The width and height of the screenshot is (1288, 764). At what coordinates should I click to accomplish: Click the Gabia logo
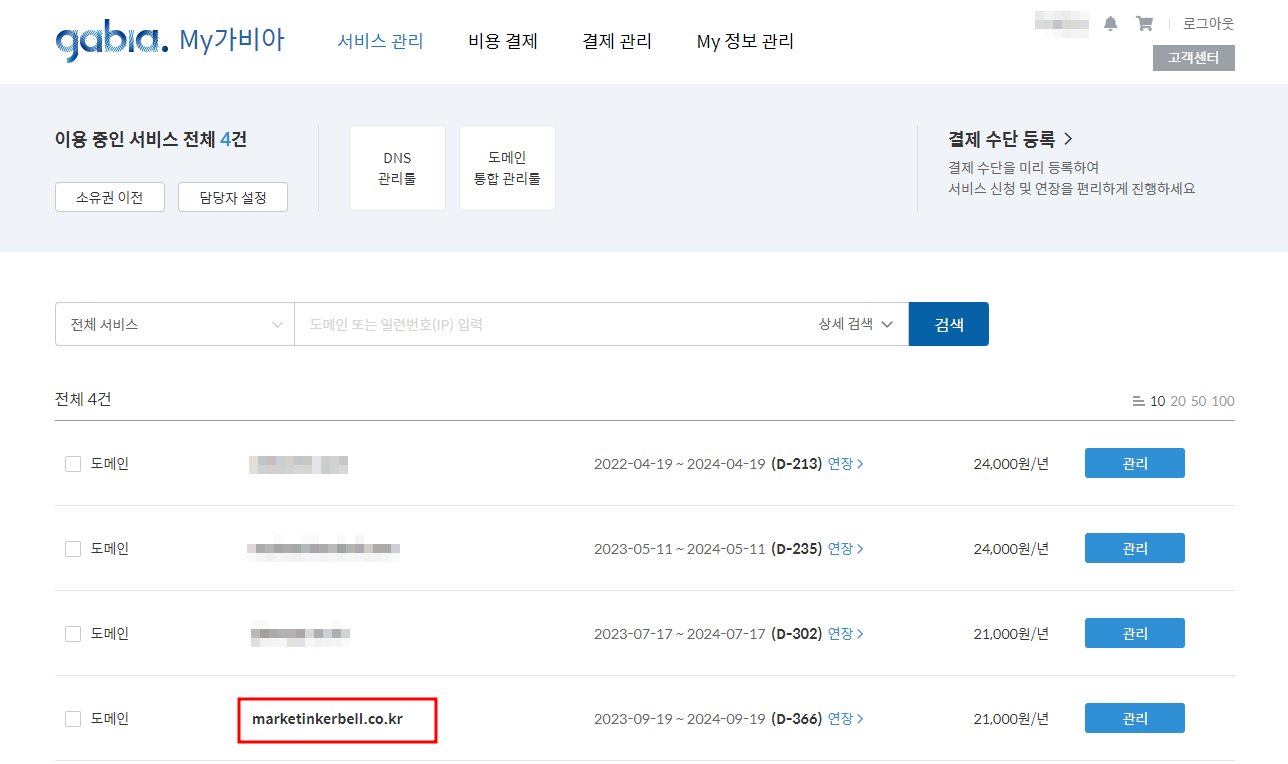(108, 39)
